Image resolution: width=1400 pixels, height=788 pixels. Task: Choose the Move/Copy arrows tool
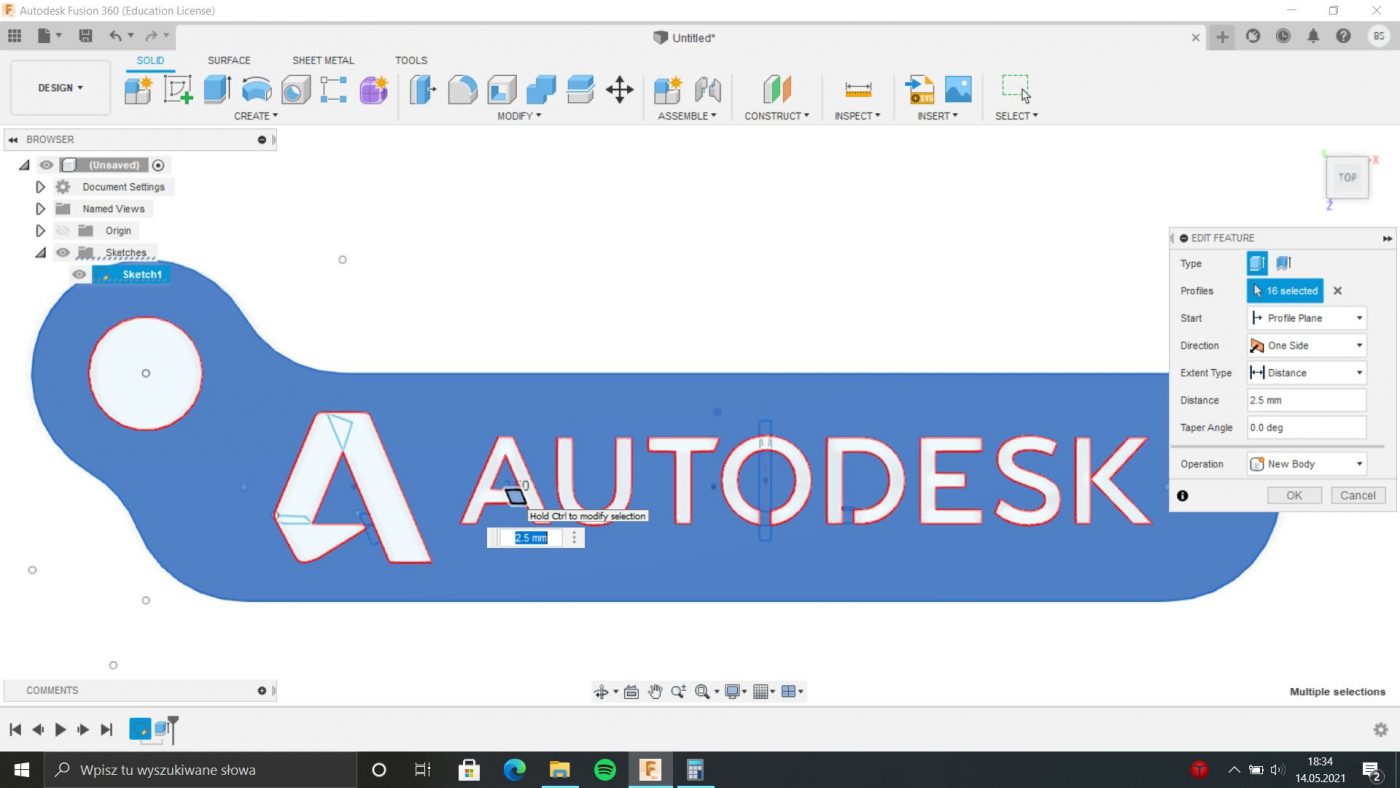pyautogui.click(x=620, y=90)
